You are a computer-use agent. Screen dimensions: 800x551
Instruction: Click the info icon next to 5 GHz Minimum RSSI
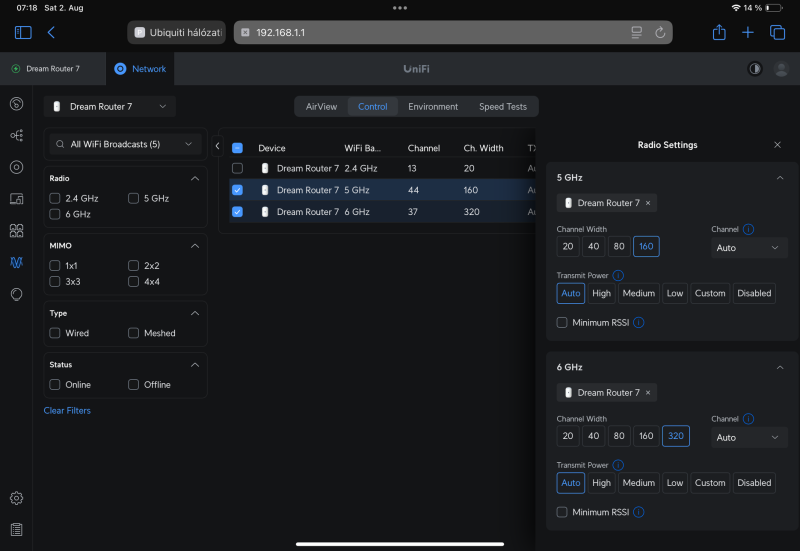[x=638, y=322]
